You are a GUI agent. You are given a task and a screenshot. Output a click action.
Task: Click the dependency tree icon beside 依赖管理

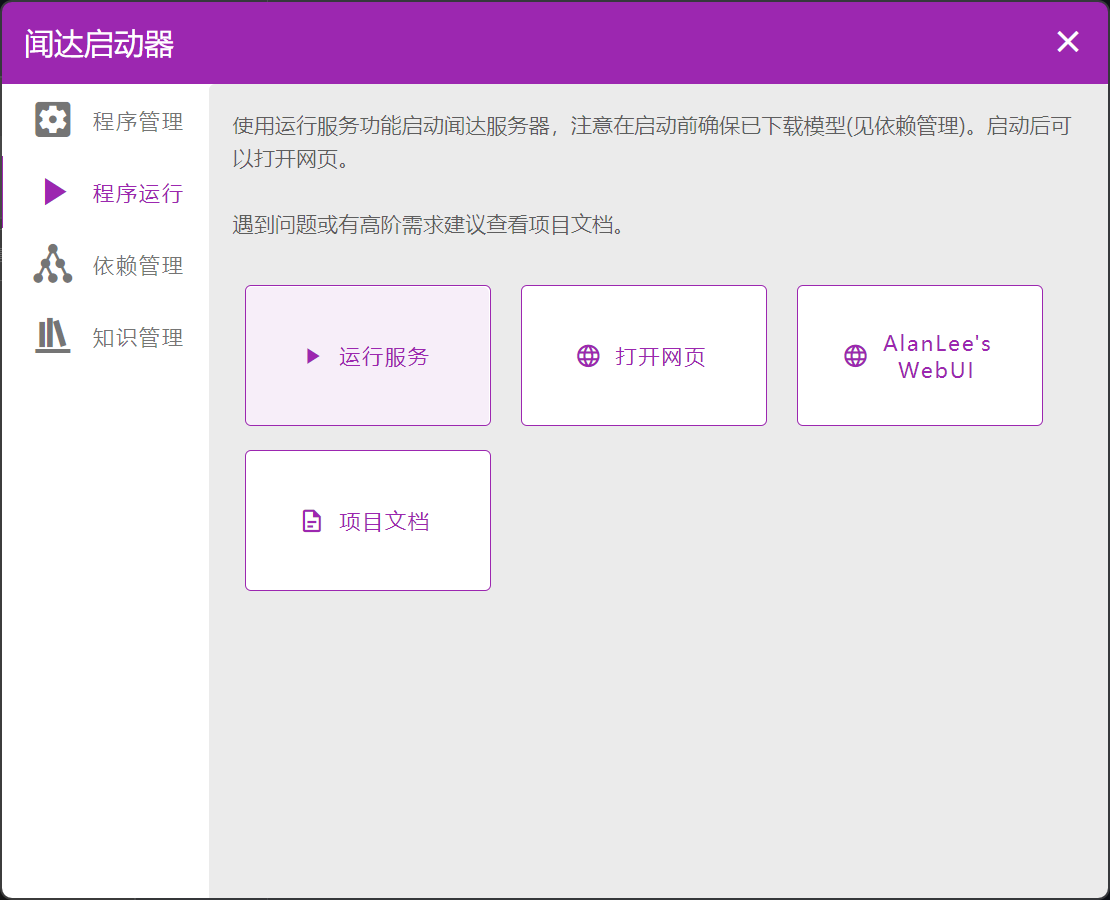(53, 264)
